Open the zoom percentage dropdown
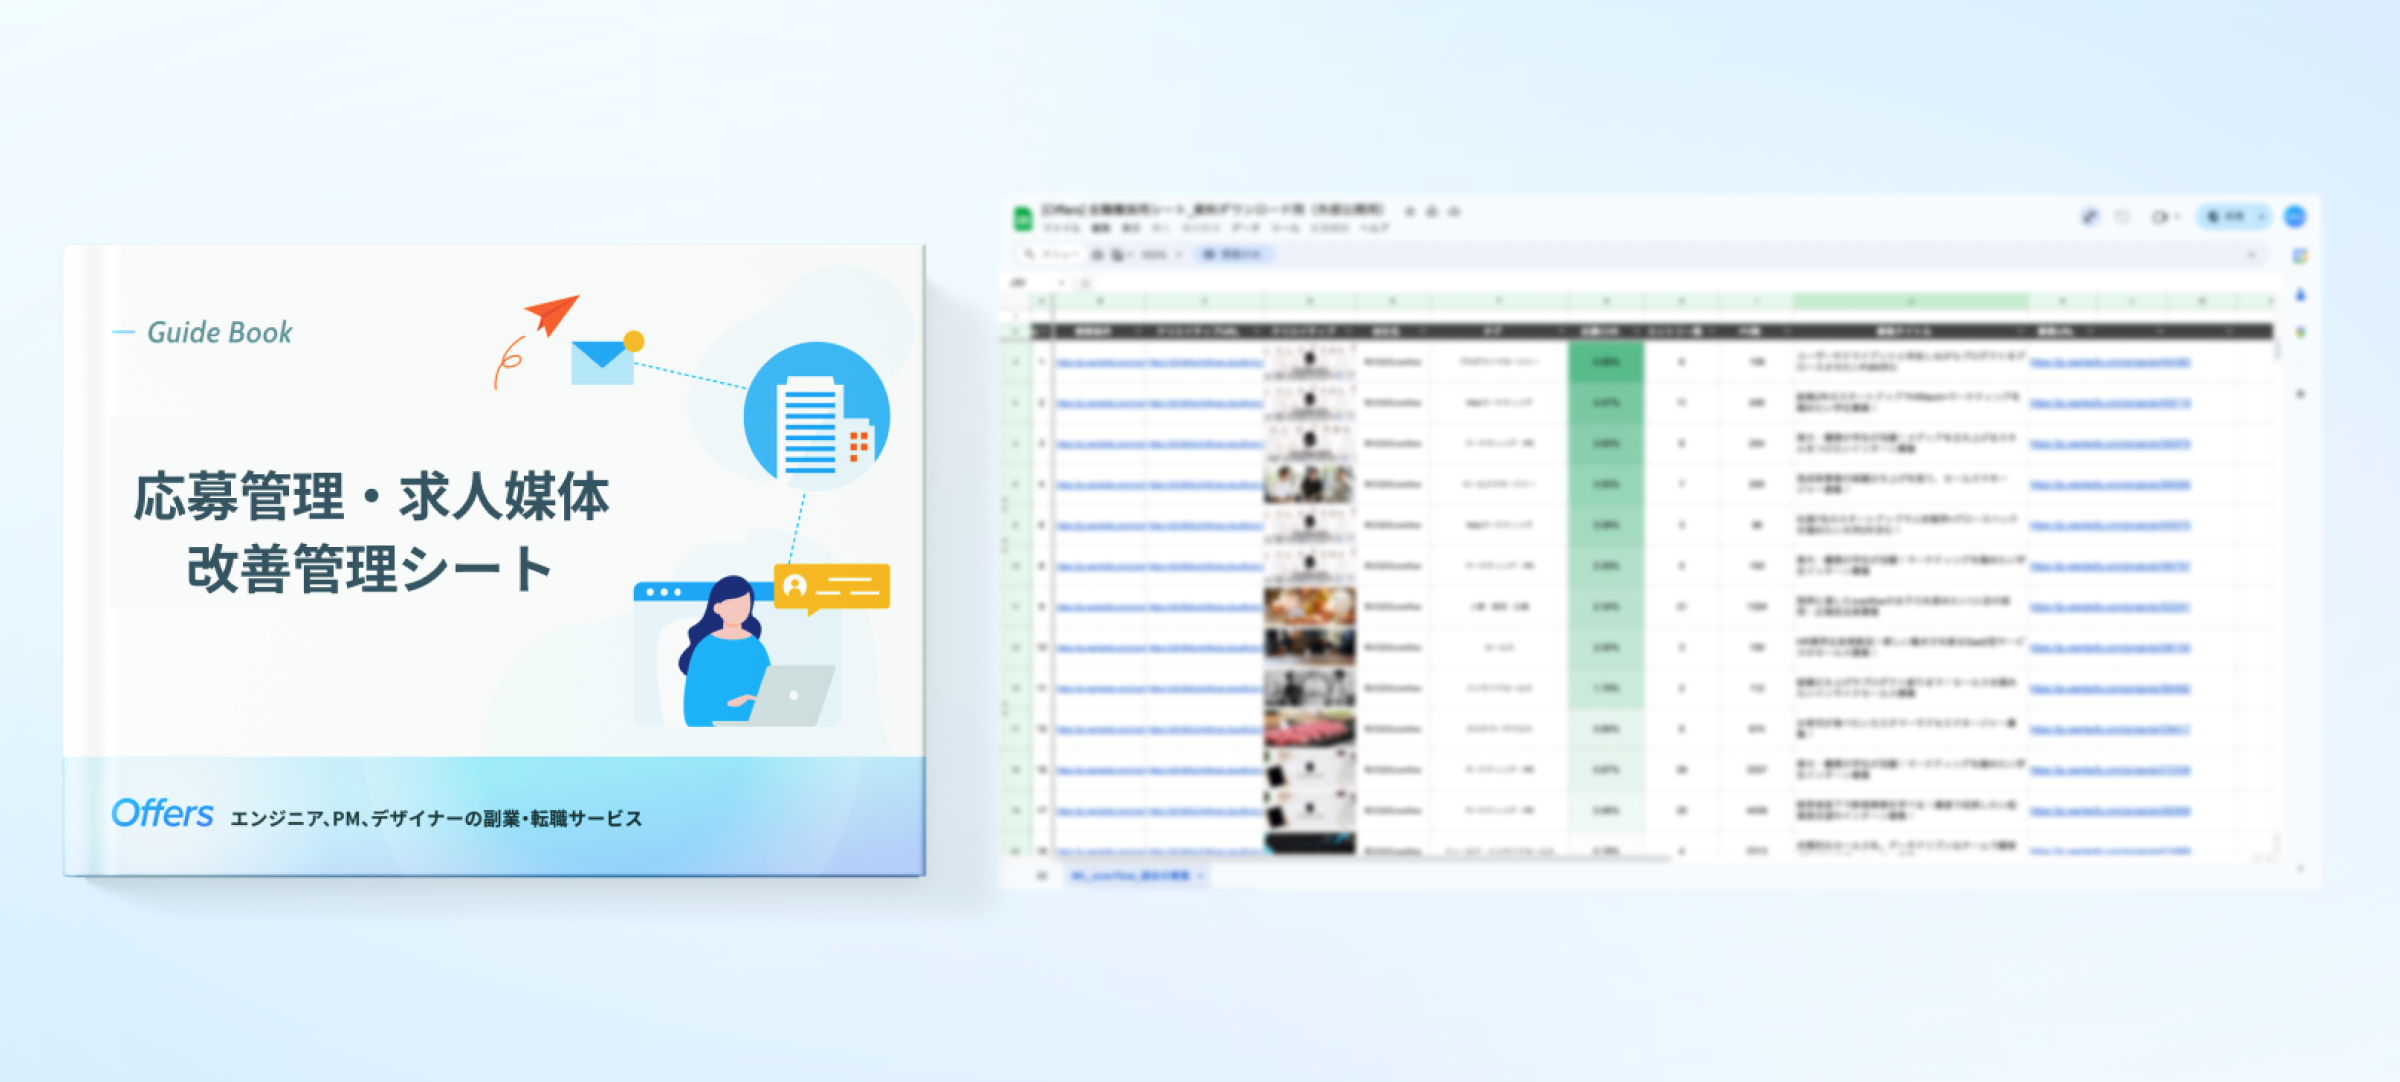 pos(1160,255)
